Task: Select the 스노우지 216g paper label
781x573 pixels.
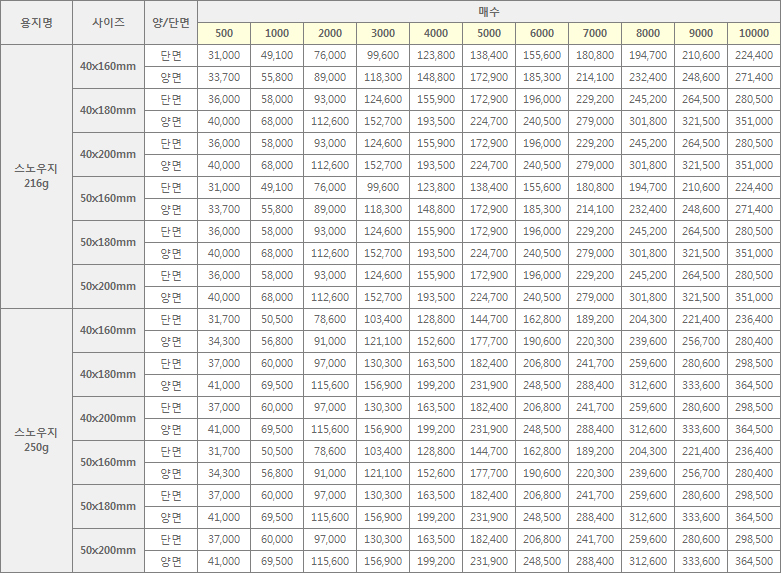Action: (36, 176)
